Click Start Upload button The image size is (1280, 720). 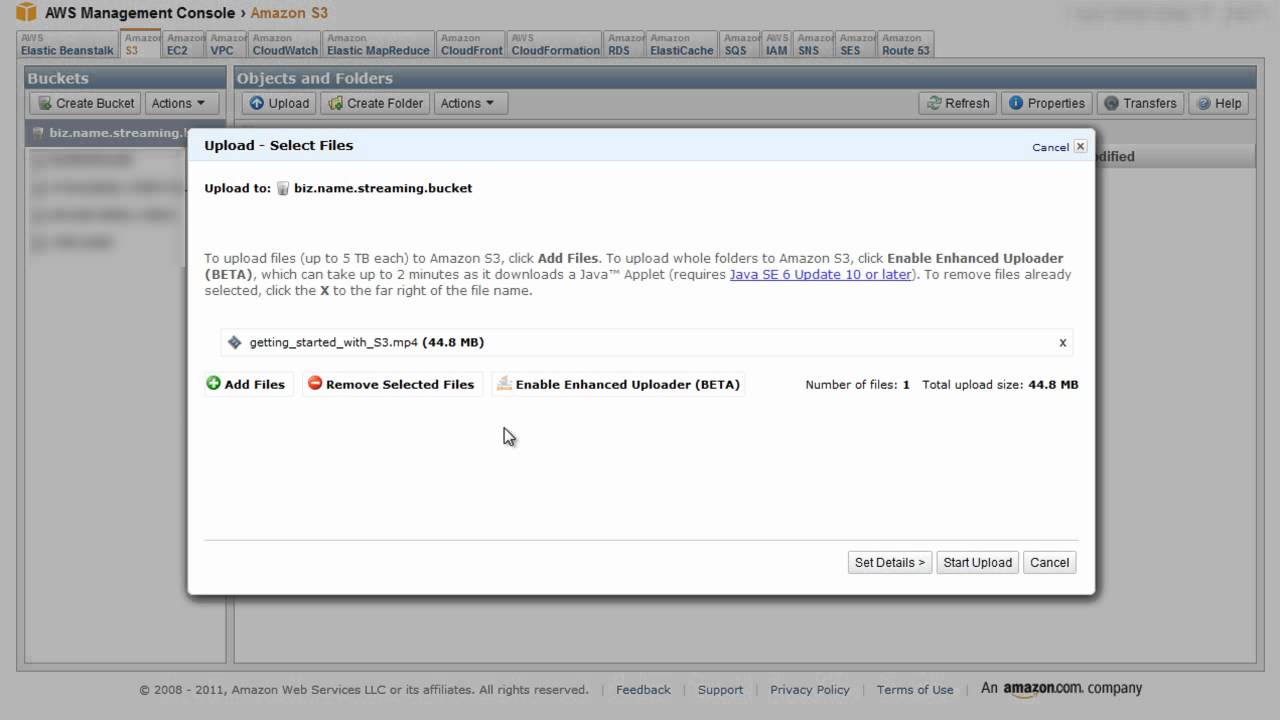click(x=977, y=562)
